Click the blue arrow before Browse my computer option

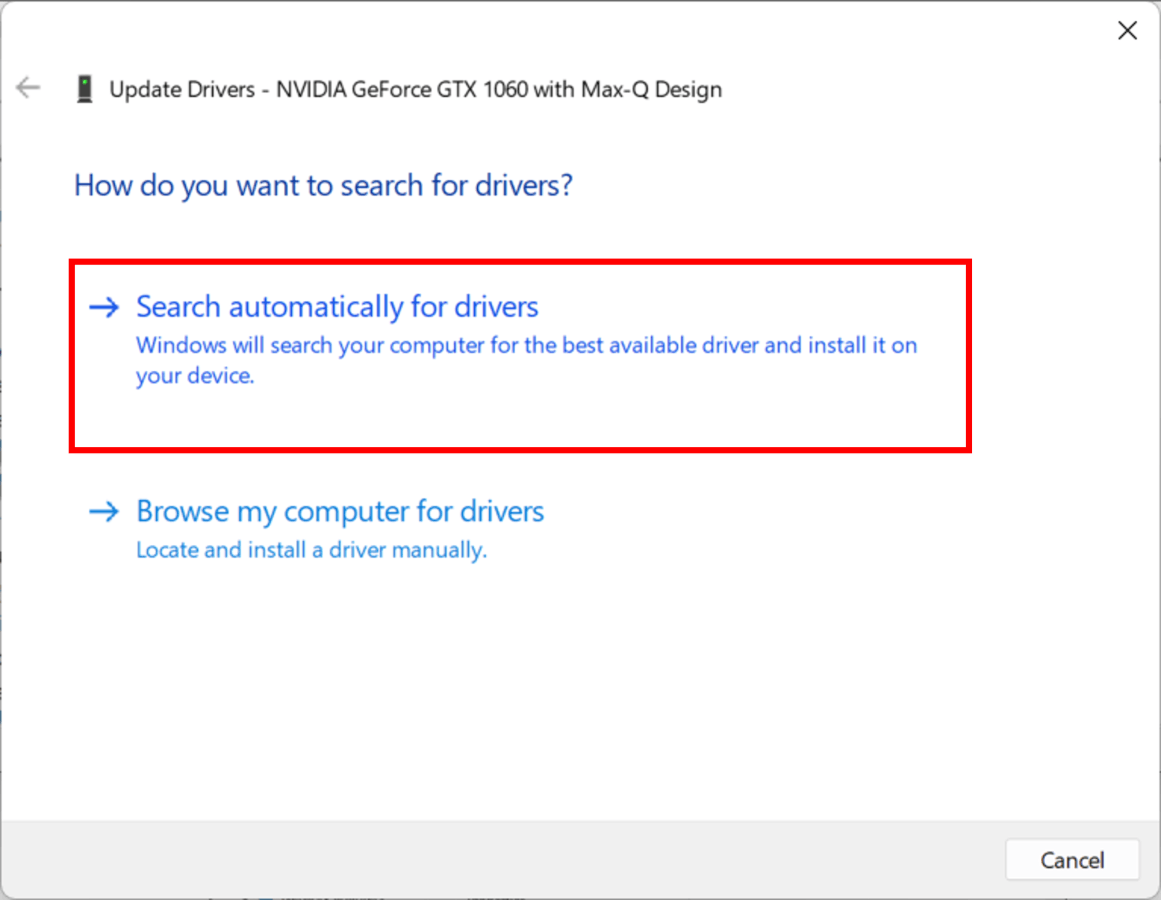(x=104, y=512)
